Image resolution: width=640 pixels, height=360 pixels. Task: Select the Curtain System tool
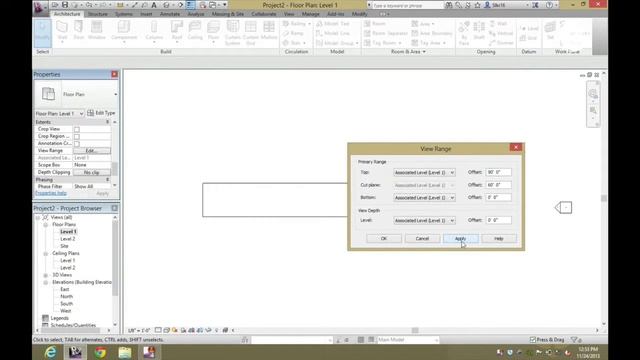coord(233,32)
